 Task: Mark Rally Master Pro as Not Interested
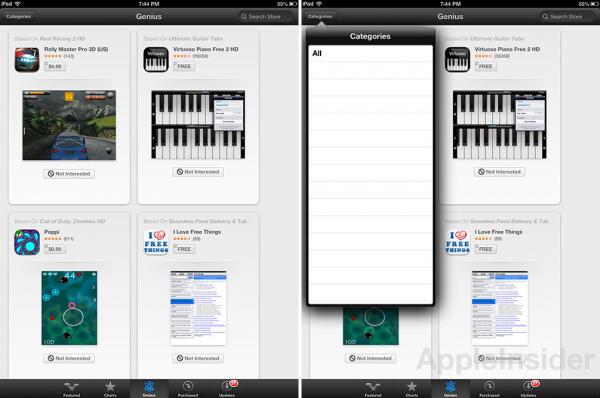(69, 174)
